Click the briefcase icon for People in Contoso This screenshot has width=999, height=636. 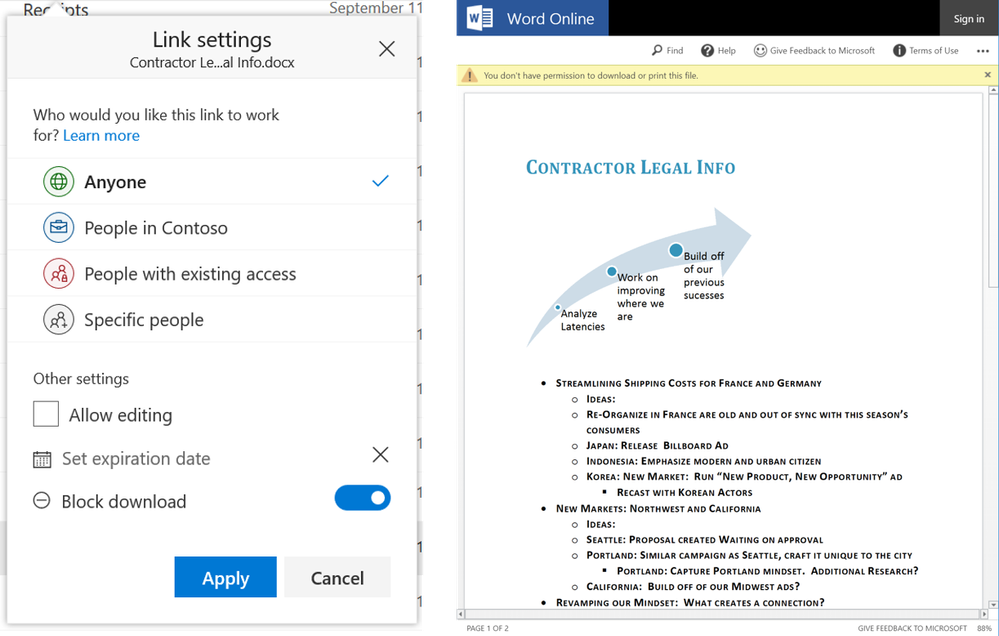click(59, 228)
